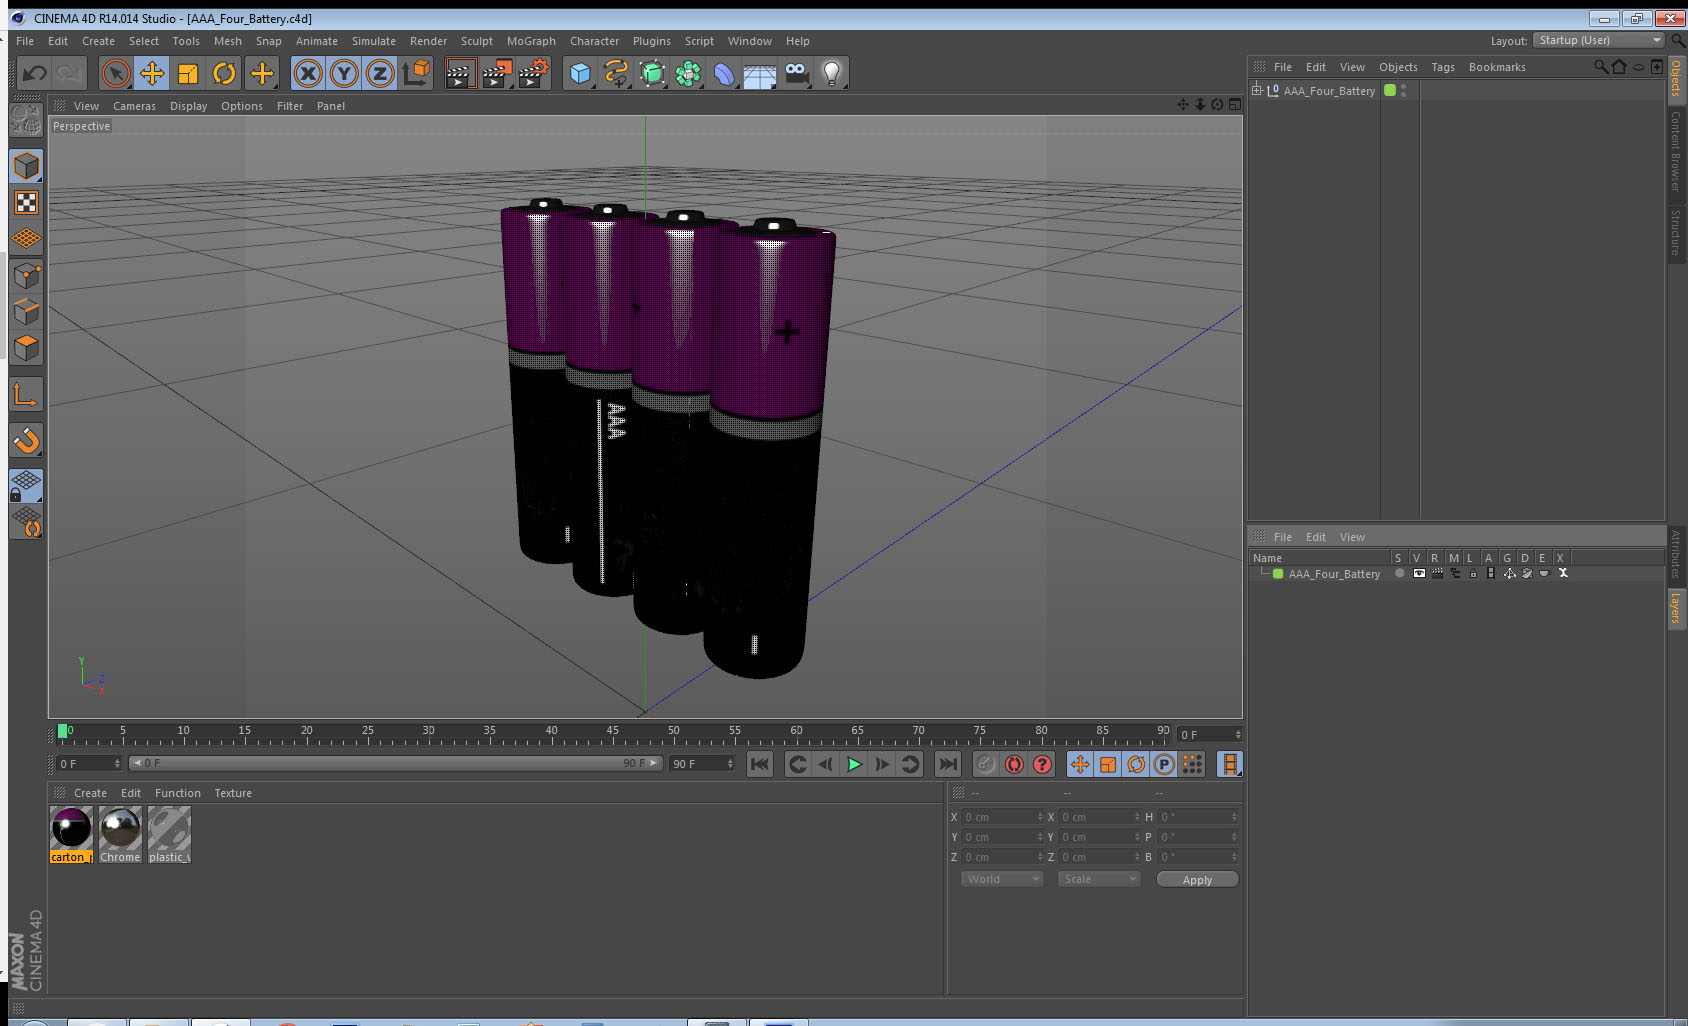Viewport: 1688px width, 1026px height.
Task: Open the Layers side tab
Action: pyautogui.click(x=1676, y=607)
